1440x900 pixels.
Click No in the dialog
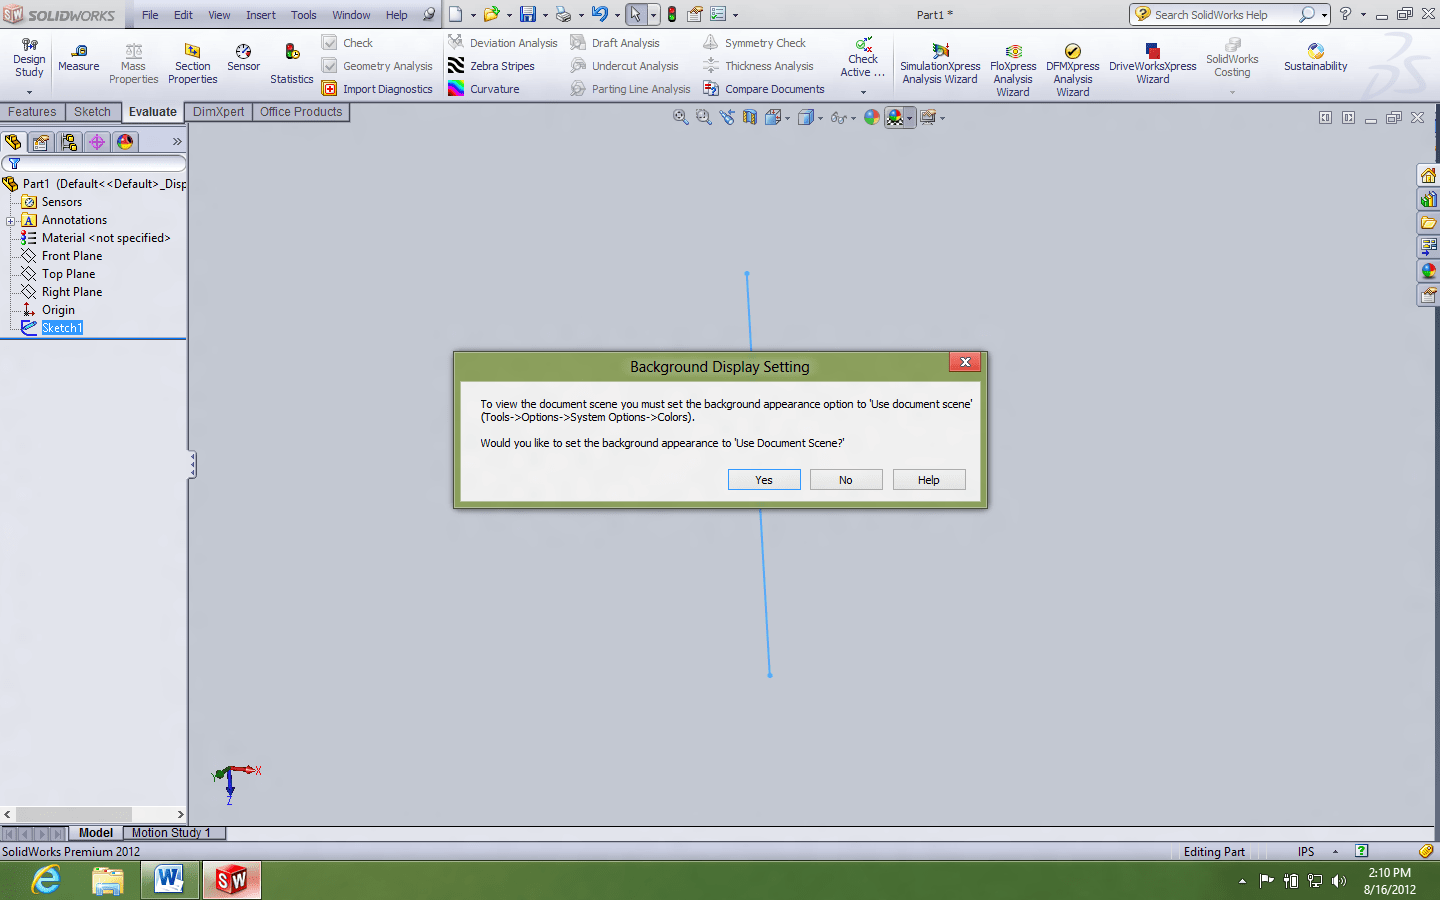846,480
